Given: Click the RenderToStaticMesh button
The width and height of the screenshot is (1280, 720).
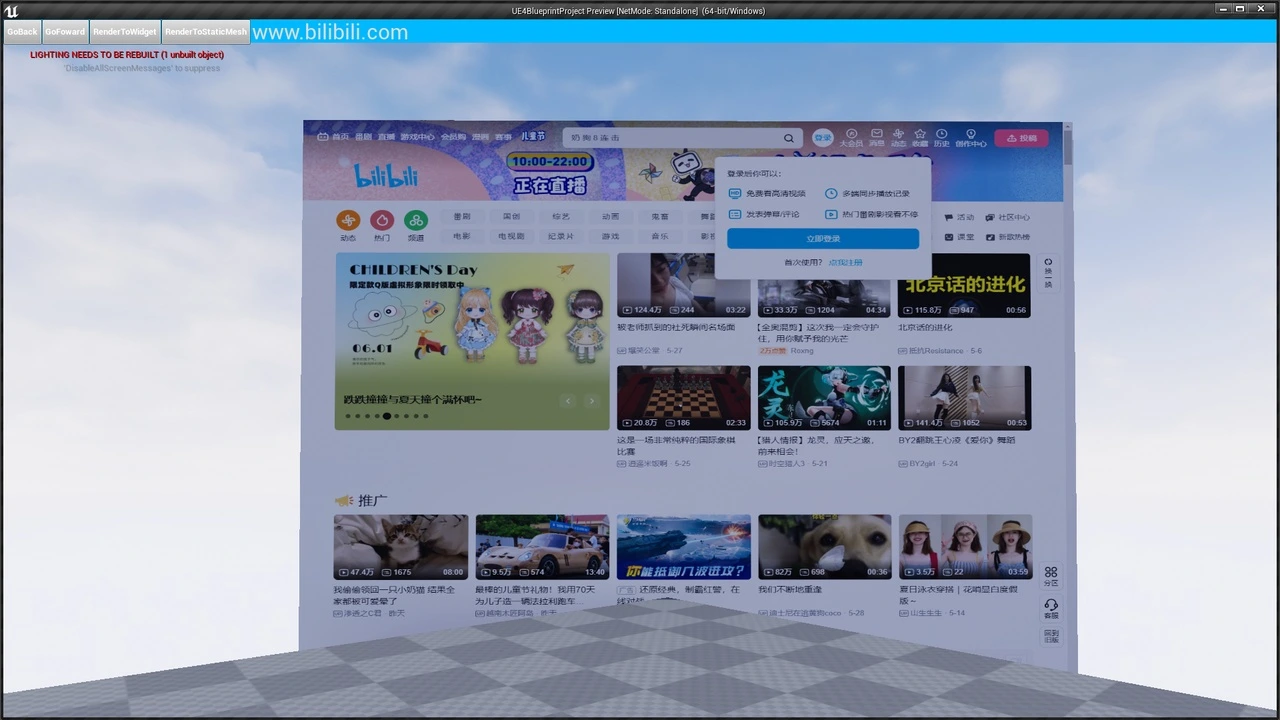Looking at the screenshot, I should [x=206, y=32].
